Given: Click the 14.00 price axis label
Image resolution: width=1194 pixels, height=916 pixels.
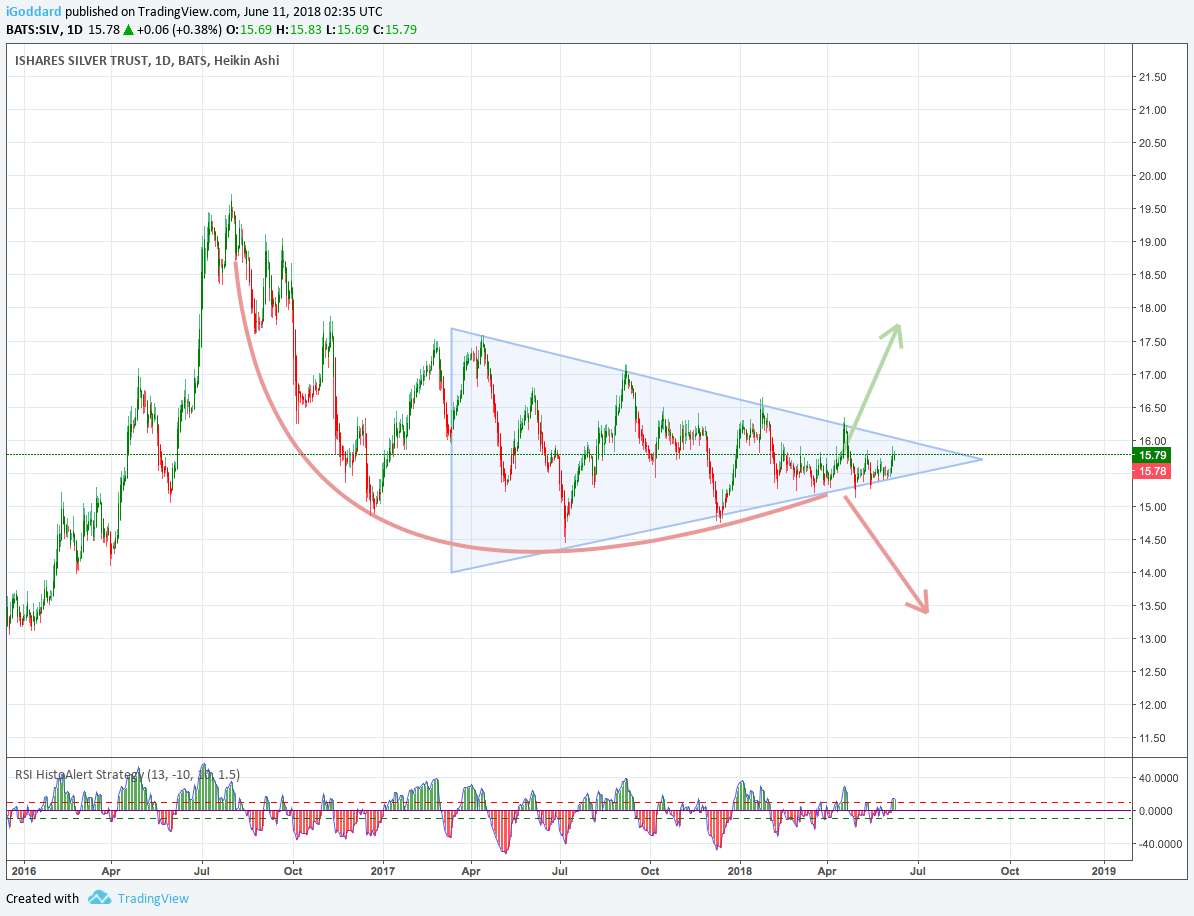Looking at the screenshot, I should [1152, 573].
